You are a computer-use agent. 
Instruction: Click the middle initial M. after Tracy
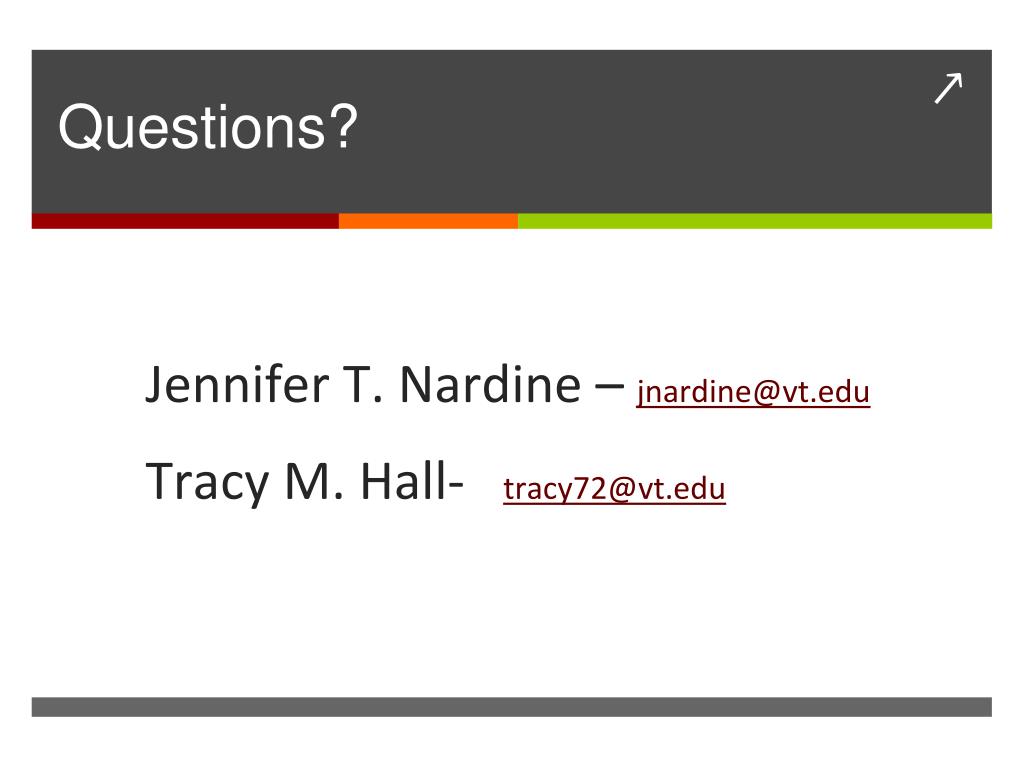[313, 481]
